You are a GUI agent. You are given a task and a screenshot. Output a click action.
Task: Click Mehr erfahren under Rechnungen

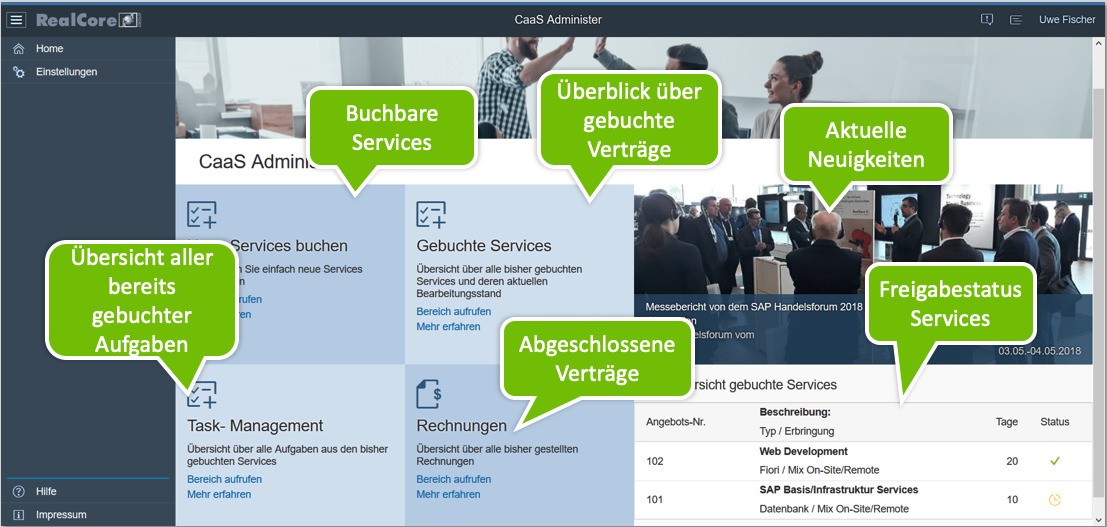pos(448,495)
